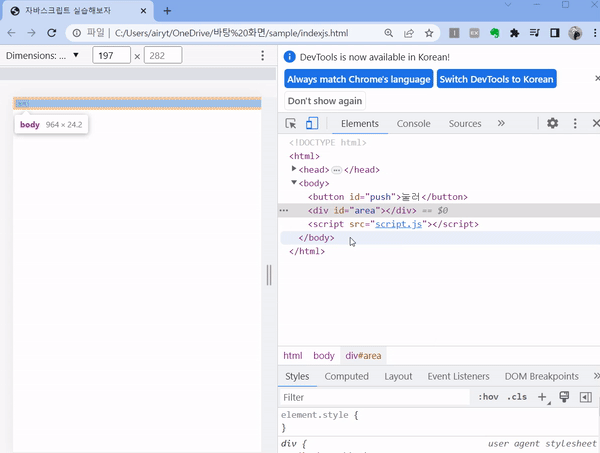Open the extensions puzzle menu
Viewport: 600px width, 453px height.
[515, 33]
